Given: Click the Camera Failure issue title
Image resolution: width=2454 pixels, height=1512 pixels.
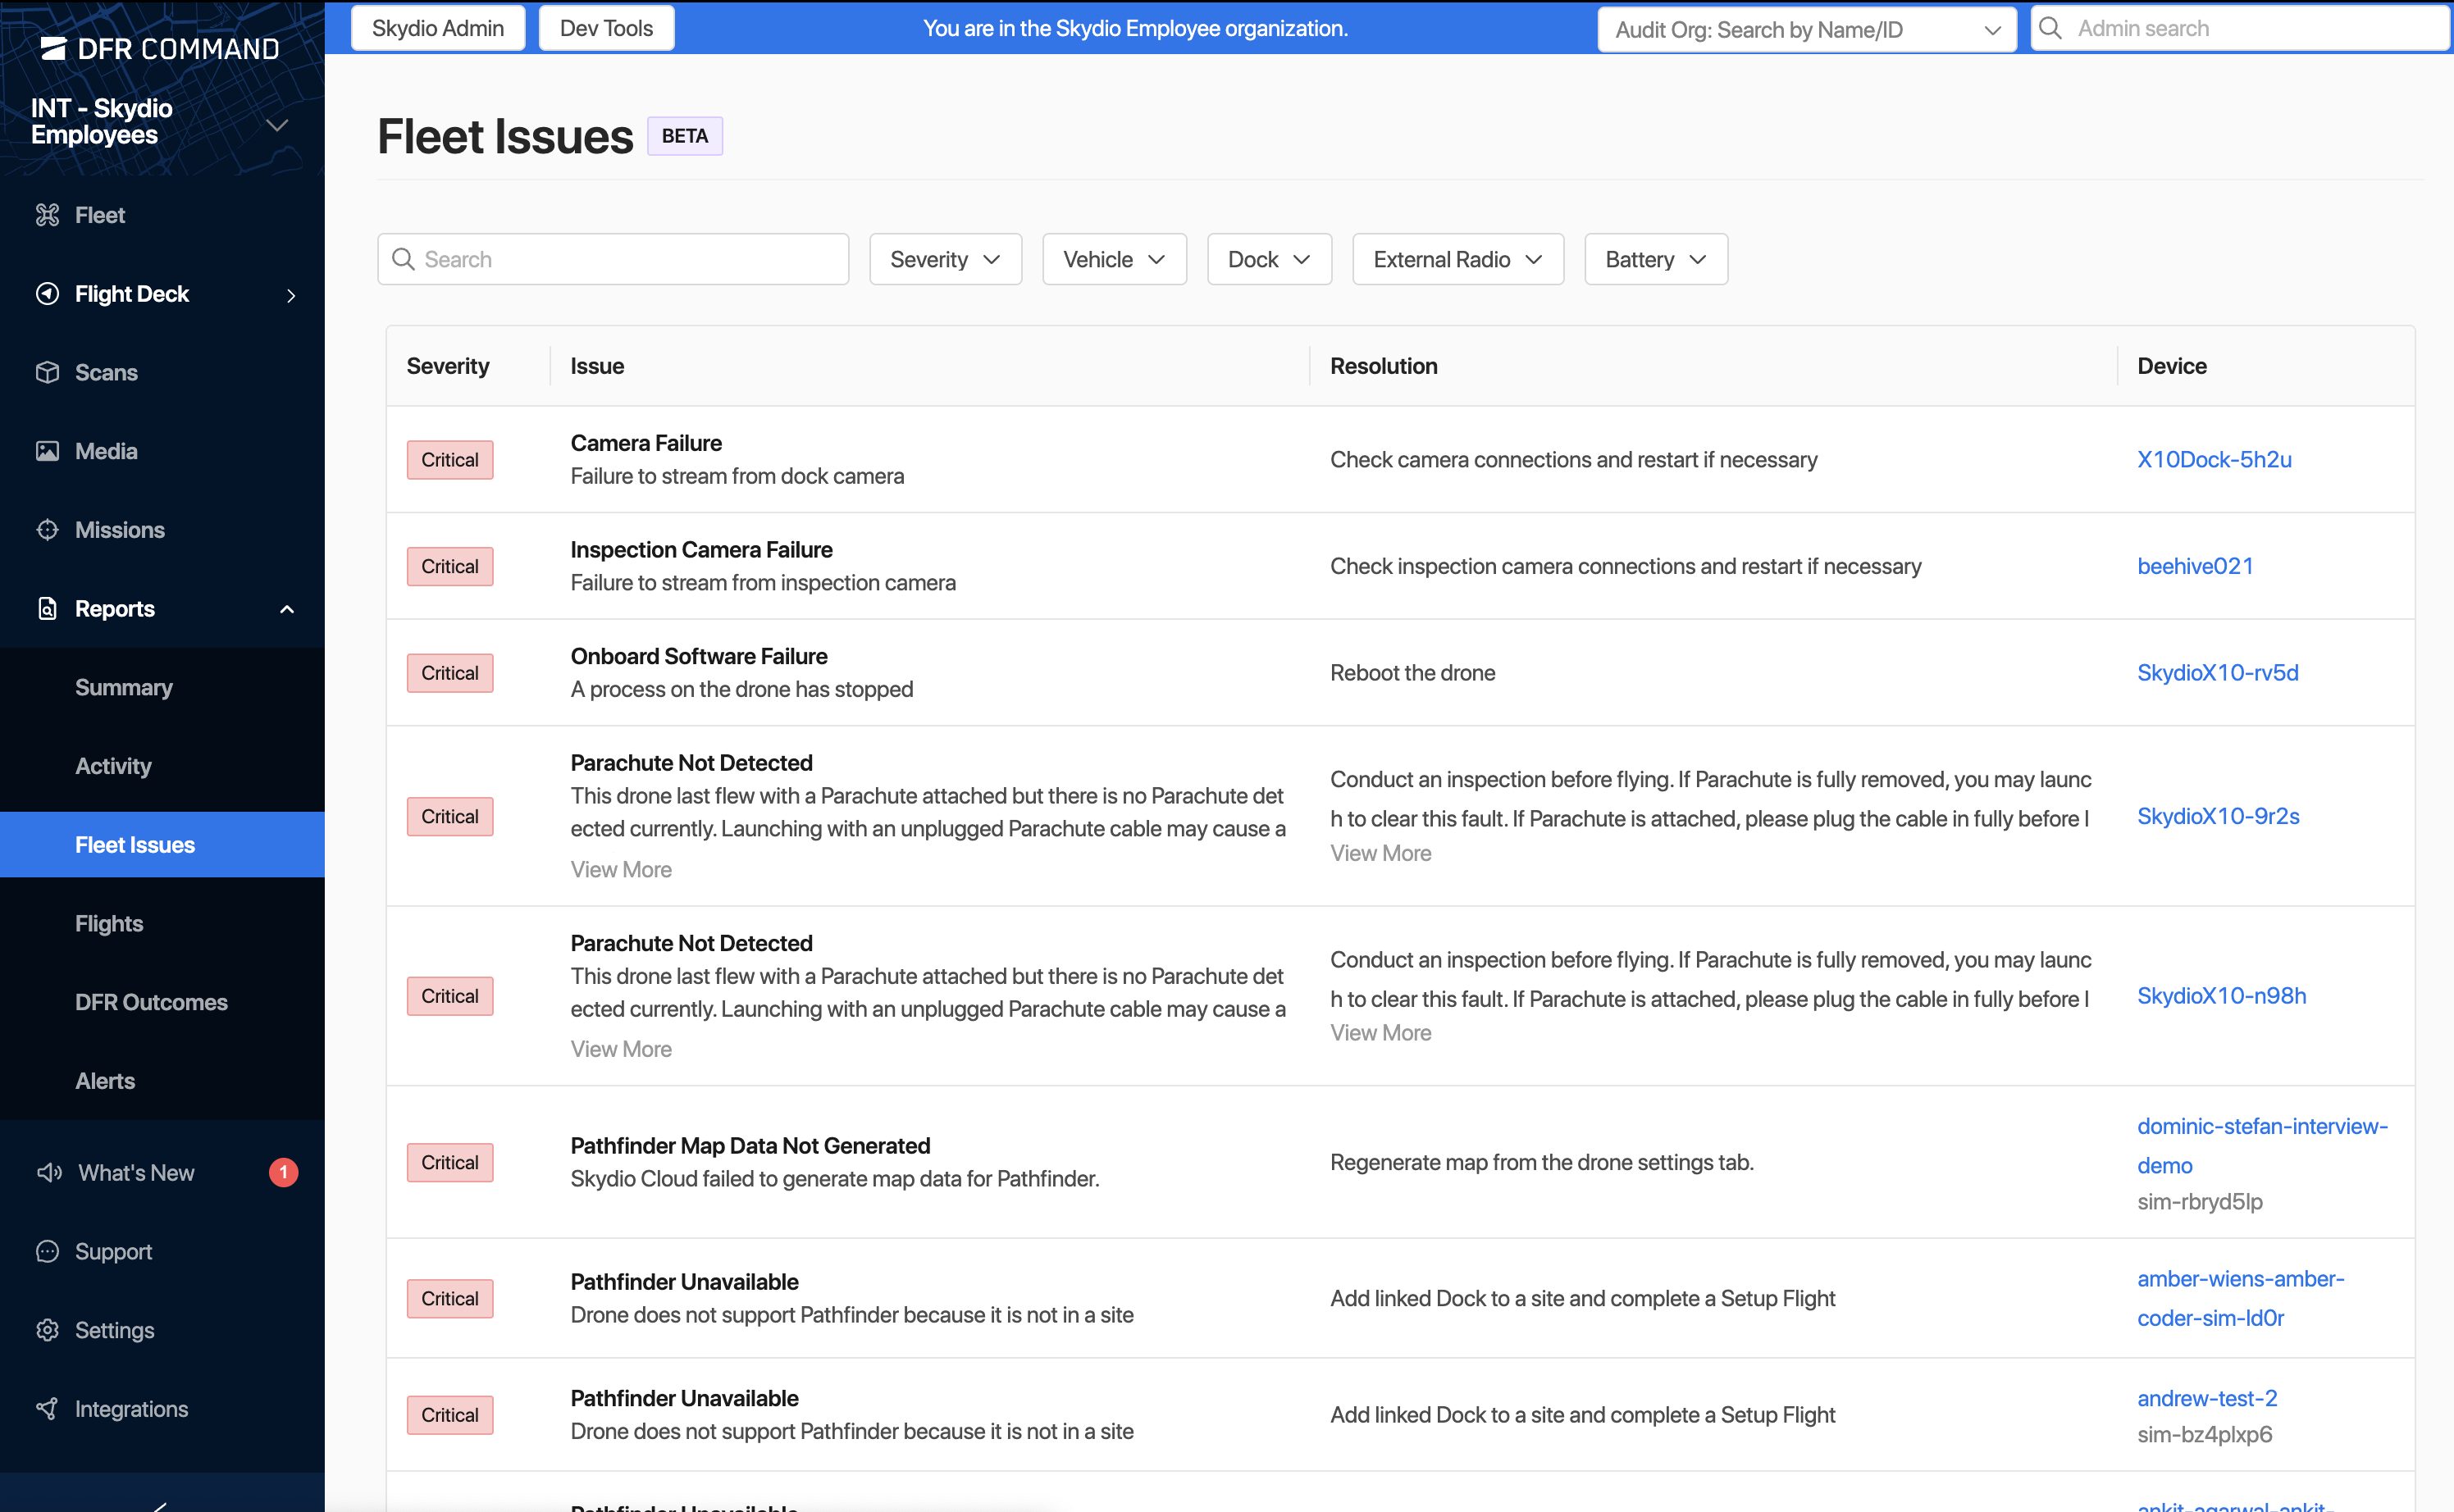Looking at the screenshot, I should (646, 443).
